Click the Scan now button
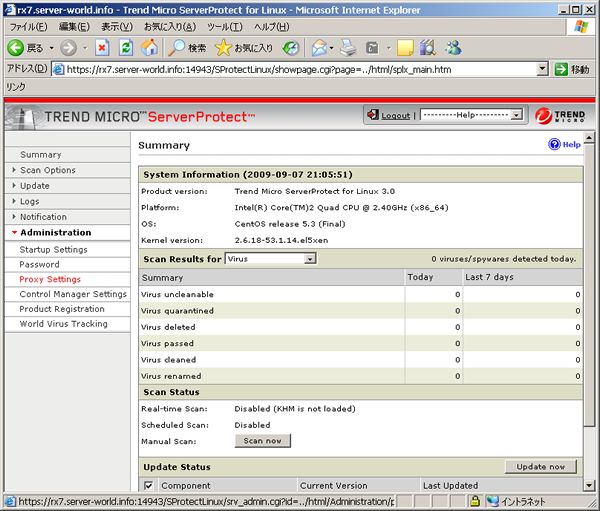The height and width of the screenshot is (511, 600). pos(262,441)
